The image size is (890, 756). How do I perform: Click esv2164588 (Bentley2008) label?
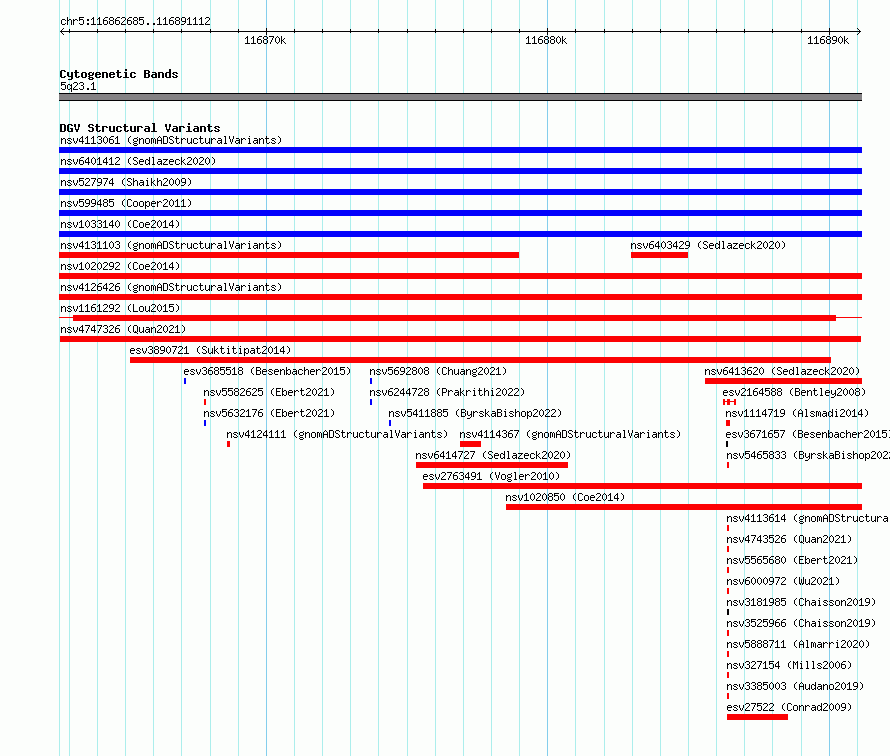(x=794, y=392)
